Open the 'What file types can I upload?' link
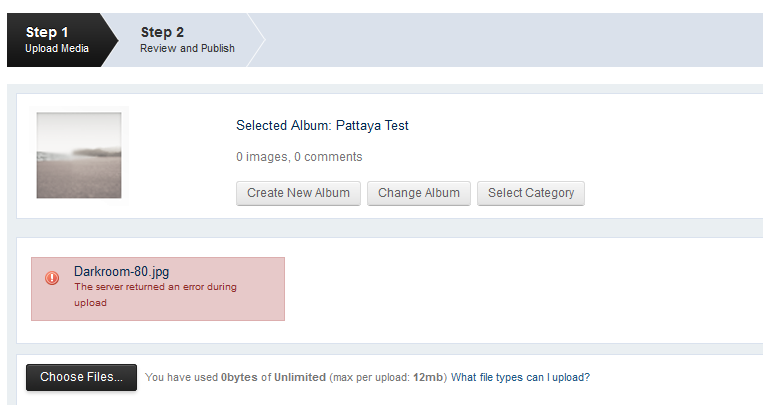 pos(520,377)
